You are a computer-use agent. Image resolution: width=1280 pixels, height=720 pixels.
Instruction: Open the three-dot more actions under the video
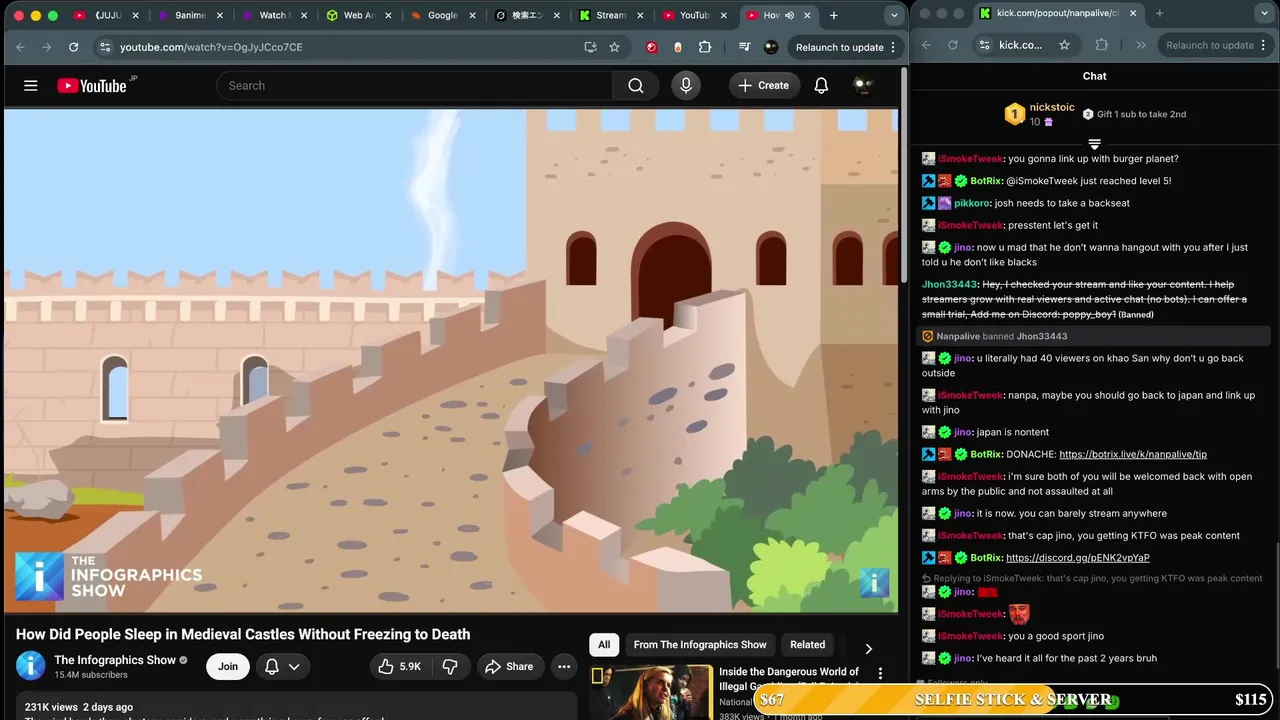click(564, 667)
